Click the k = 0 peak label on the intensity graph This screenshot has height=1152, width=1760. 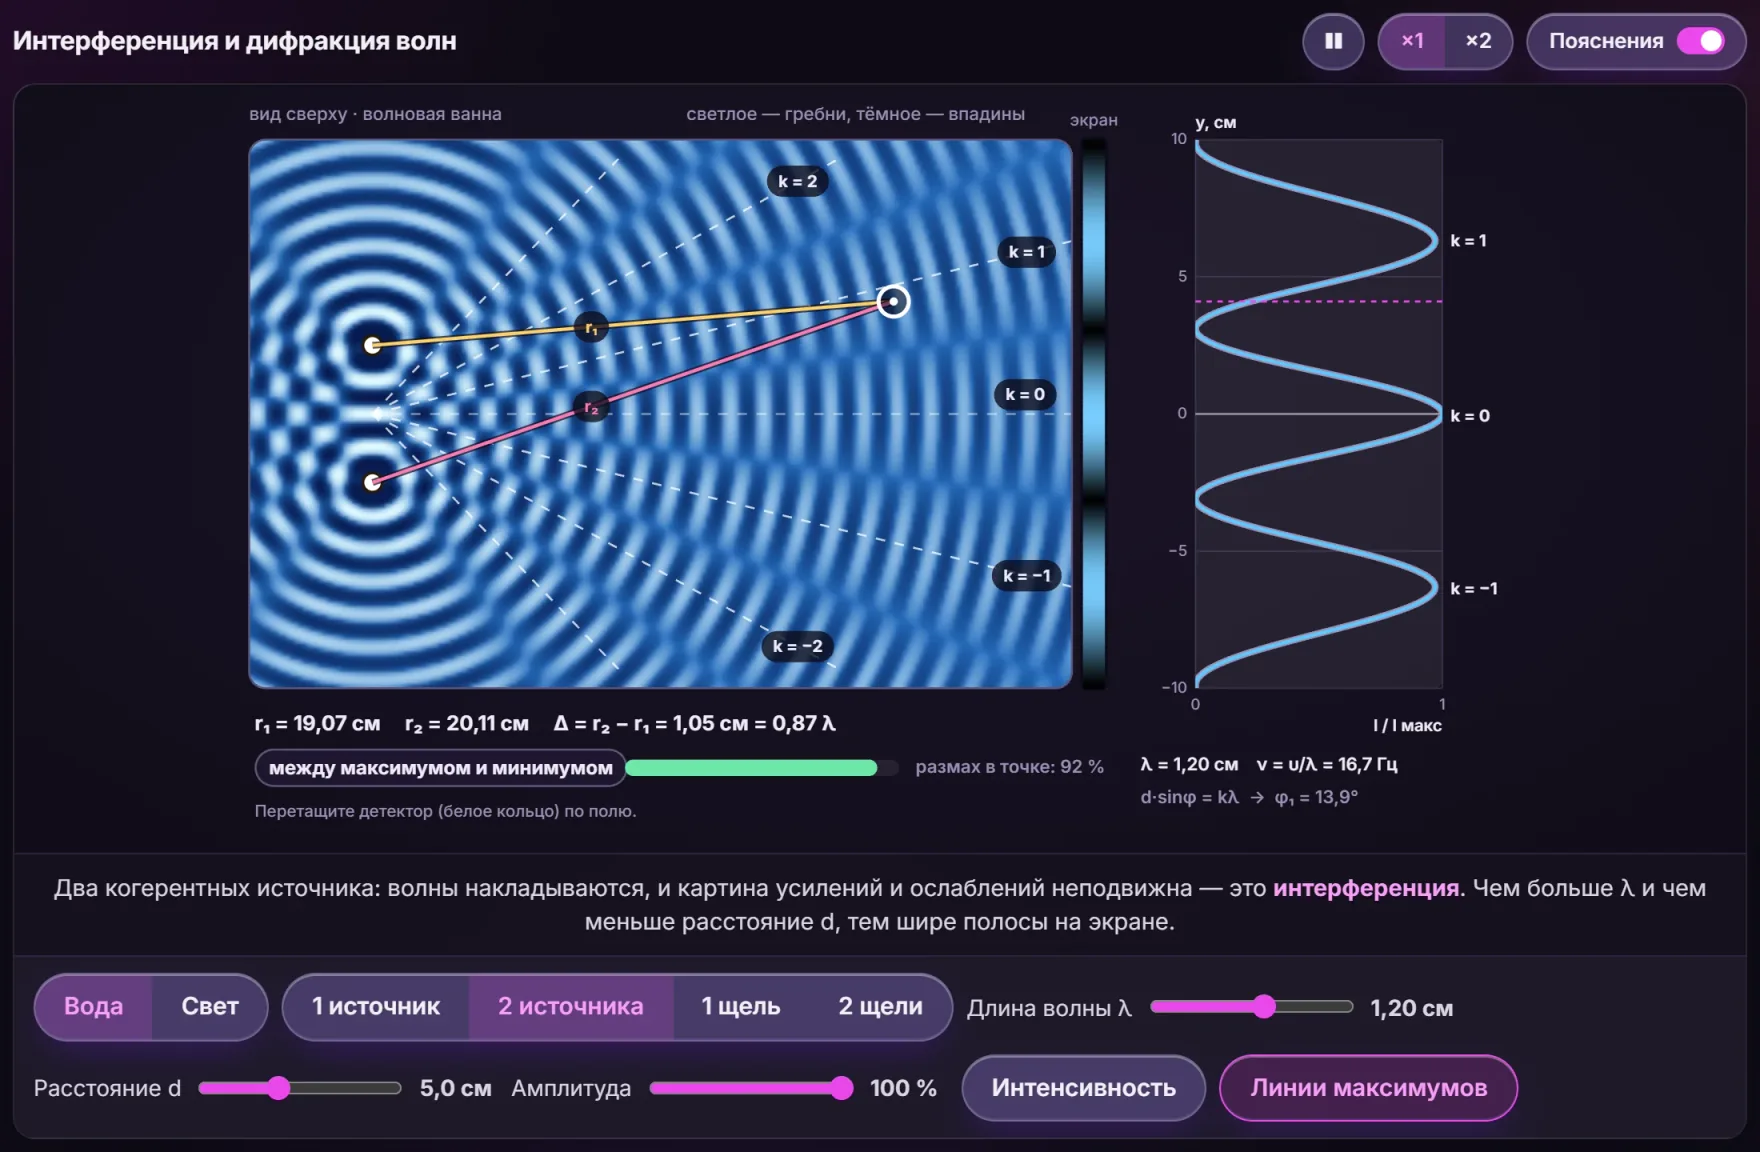[x=1470, y=416]
